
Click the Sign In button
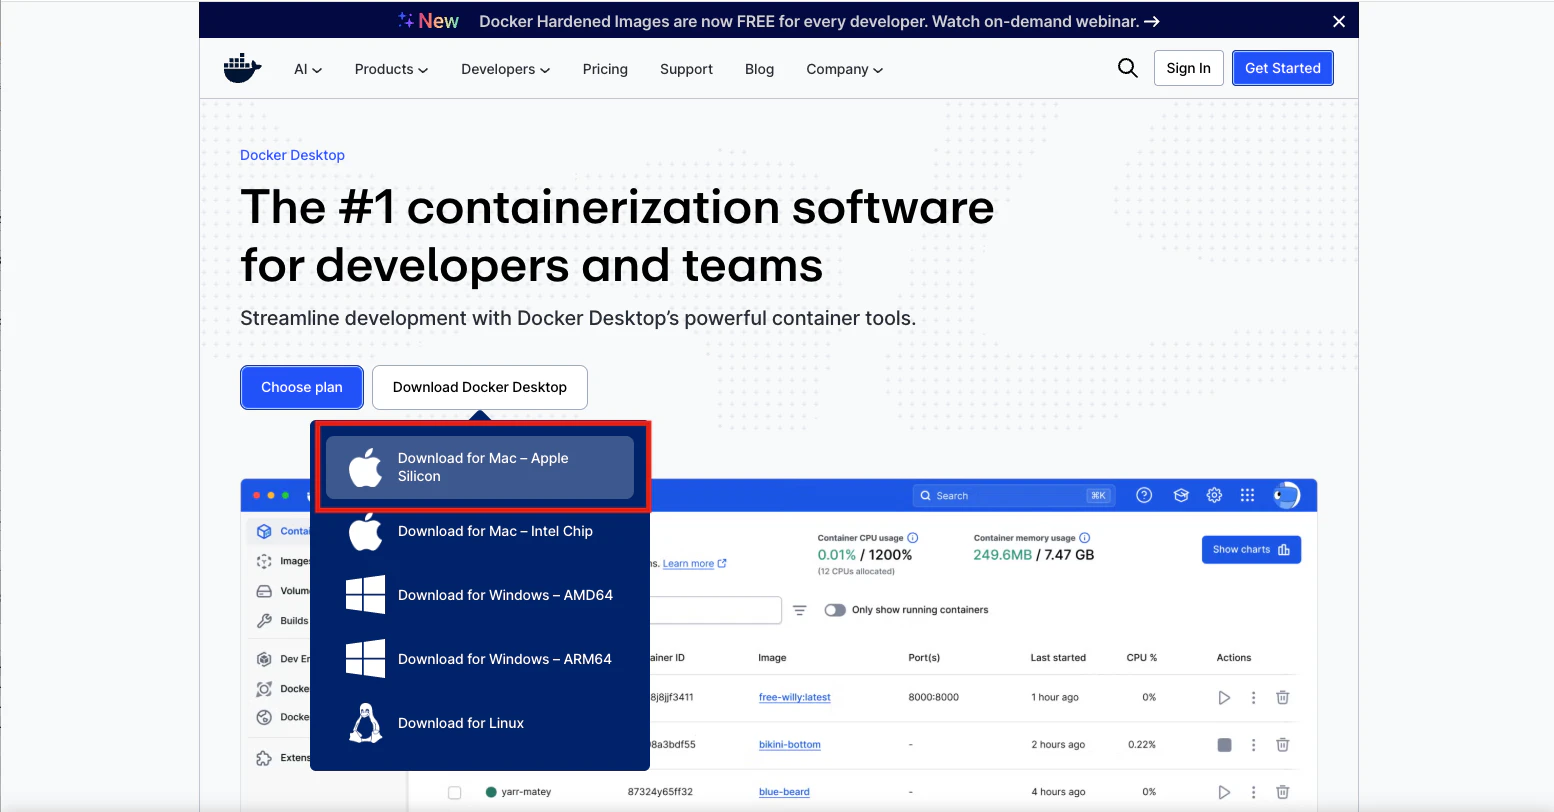click(1188, 68)
